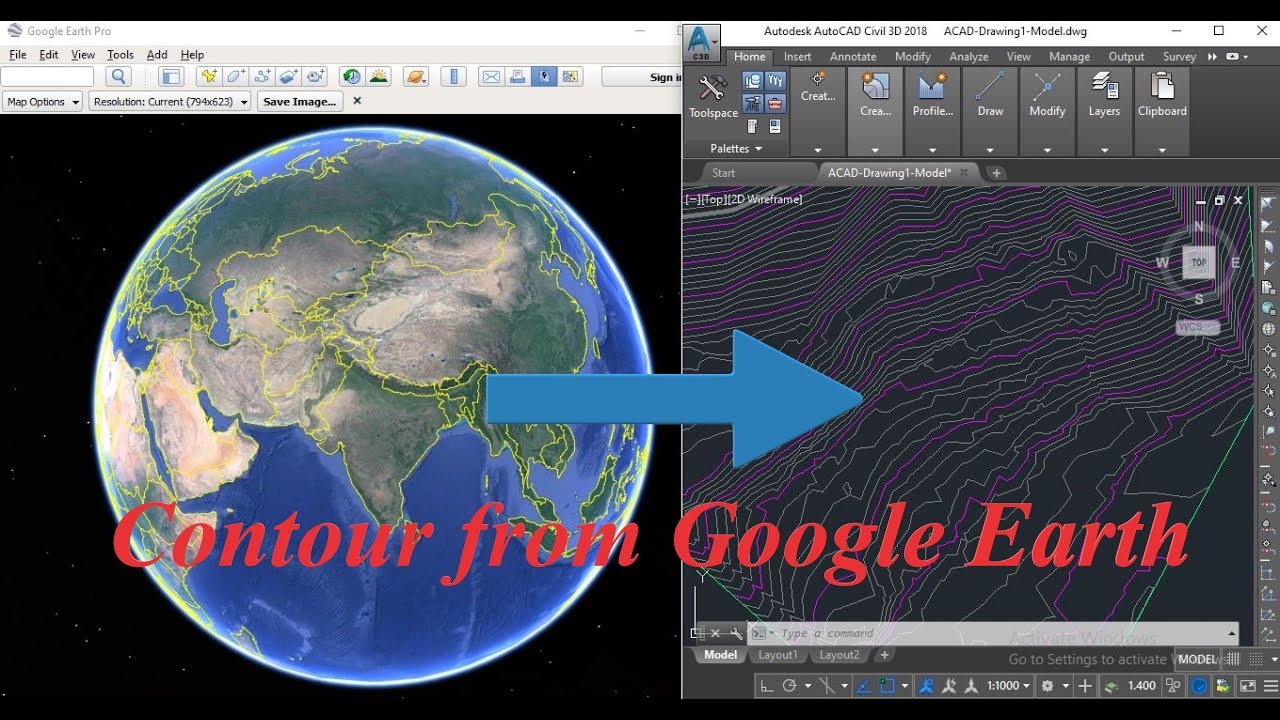
Task: Expand the Draw panel flyout arrow
Action: tap(990, 150)
